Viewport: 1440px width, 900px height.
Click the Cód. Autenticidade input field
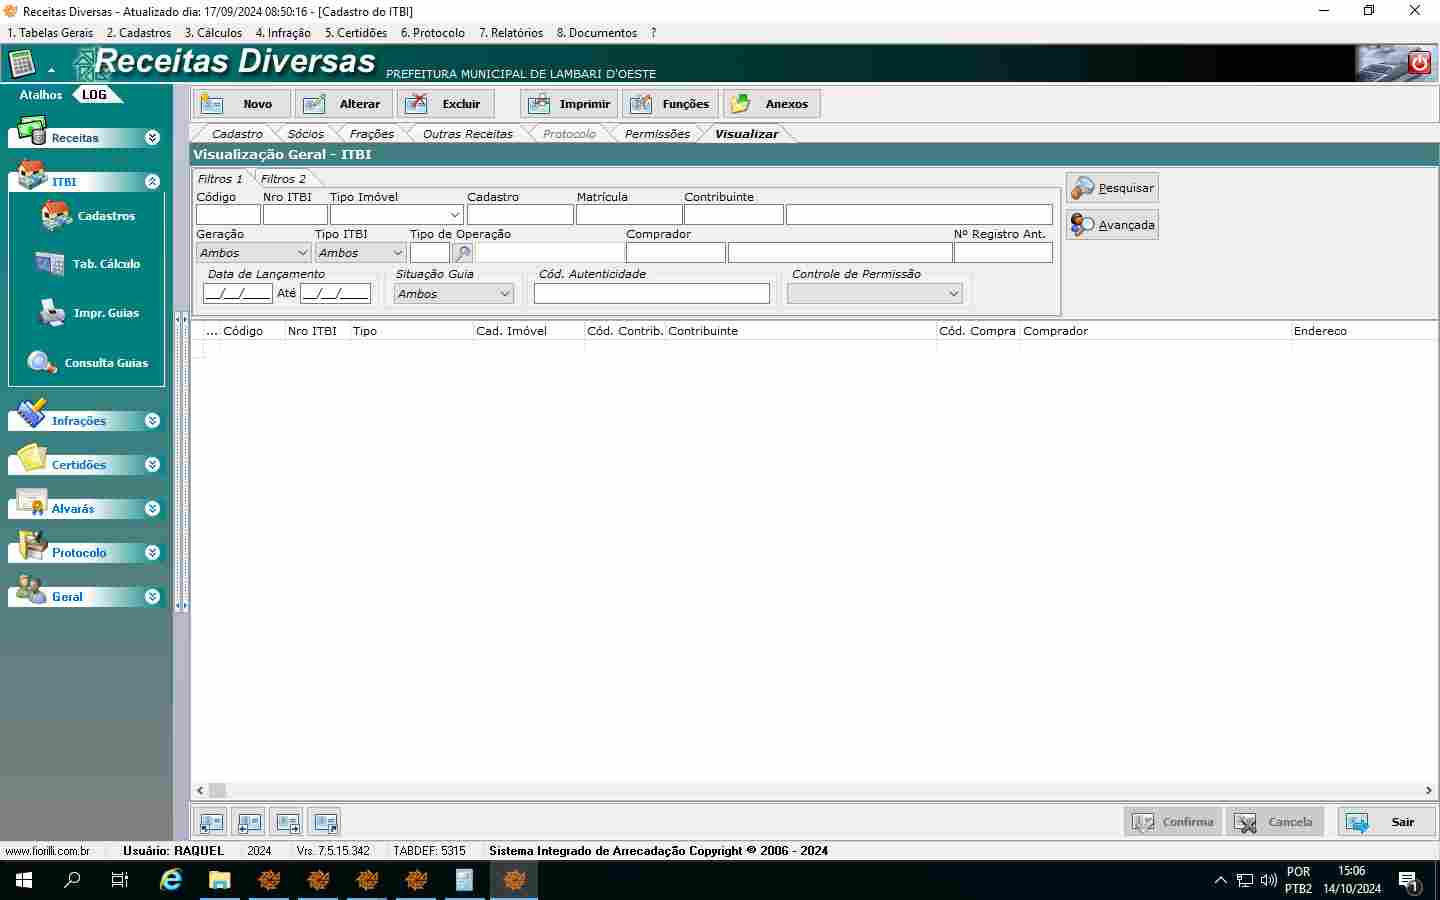(651, 294)
